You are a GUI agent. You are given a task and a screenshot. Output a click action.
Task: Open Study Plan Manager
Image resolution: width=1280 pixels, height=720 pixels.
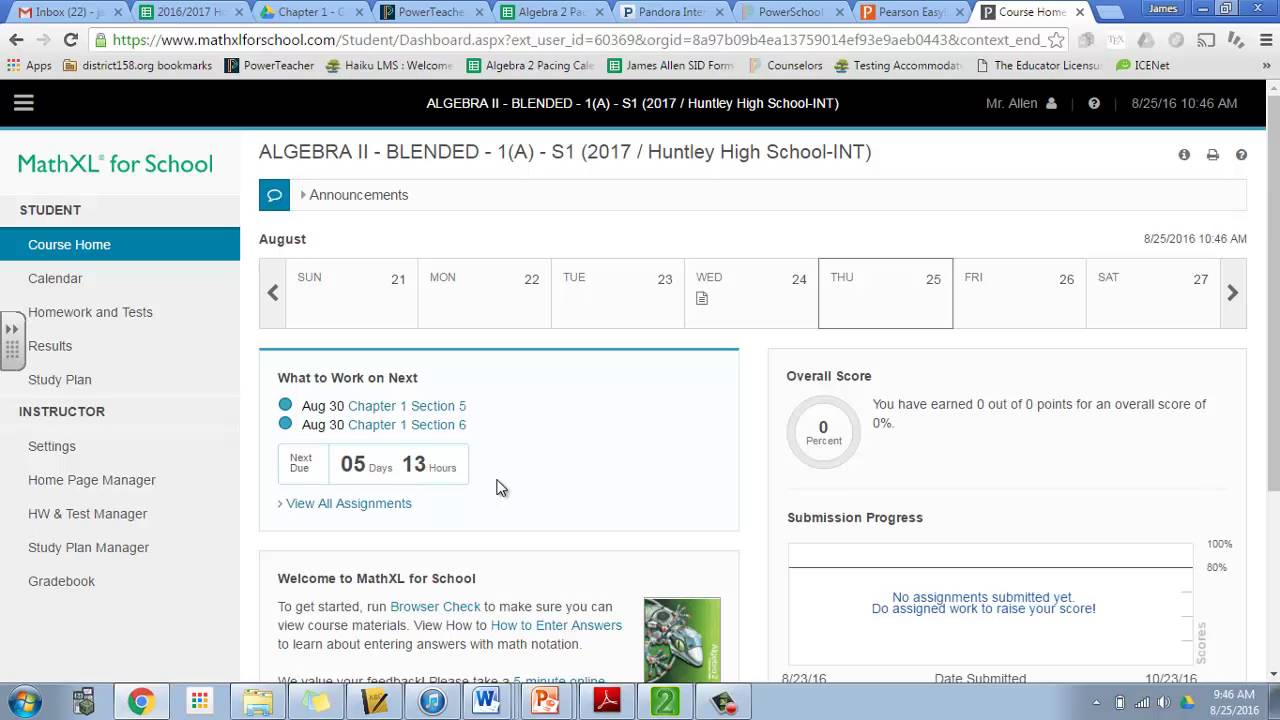(89, 547)
